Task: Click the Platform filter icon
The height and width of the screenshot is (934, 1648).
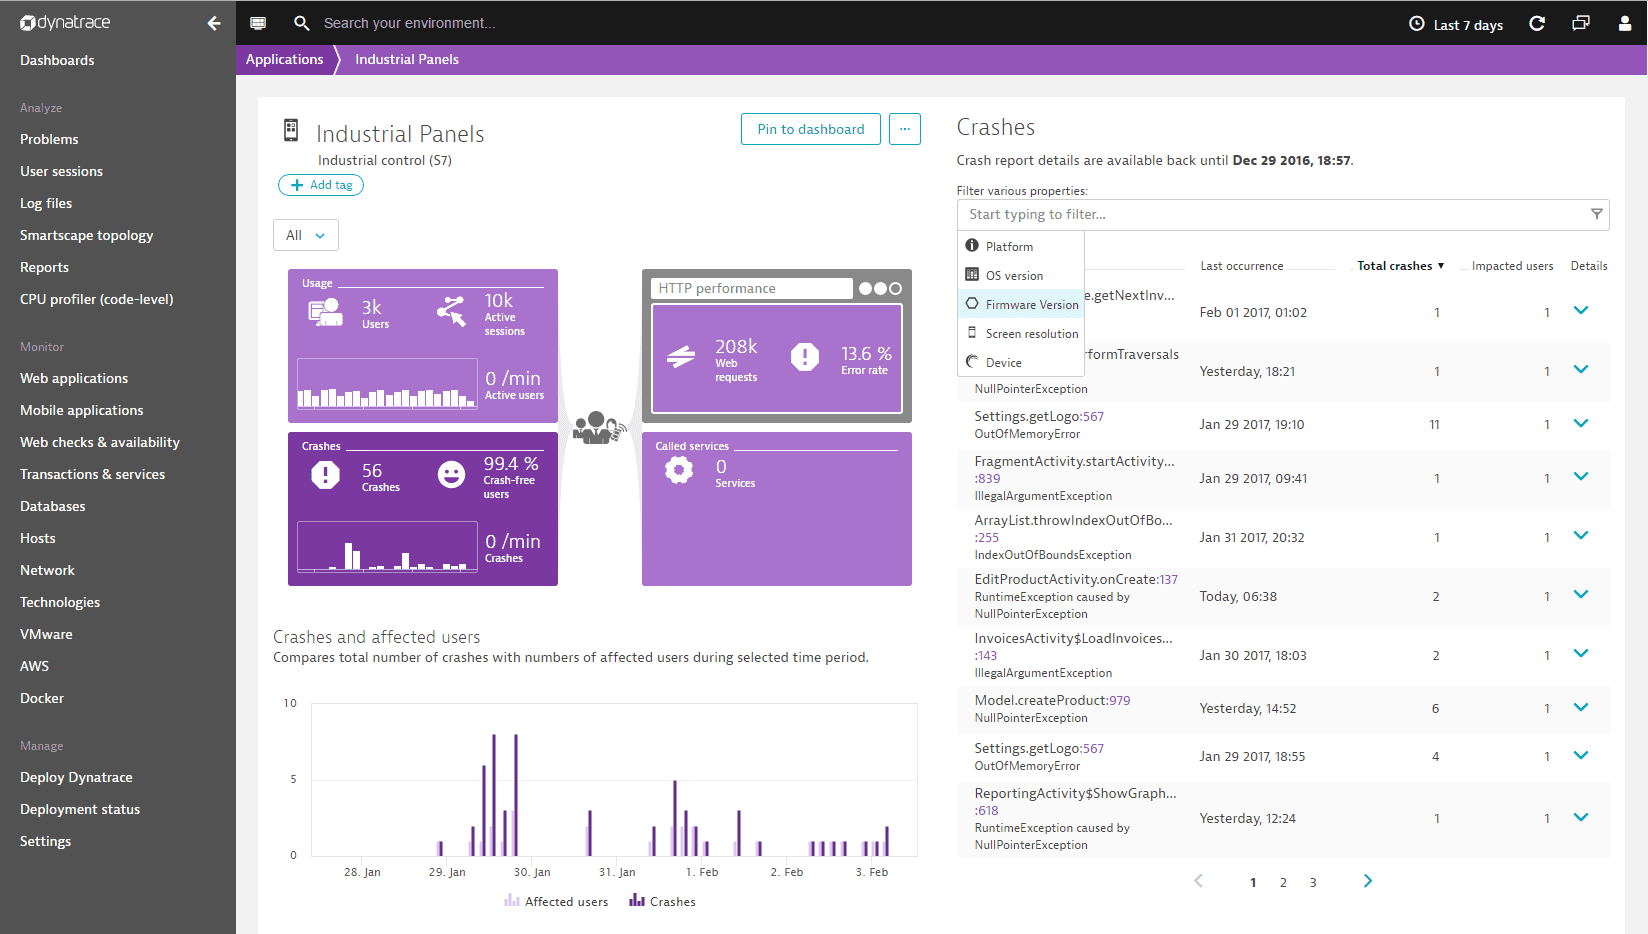Action: pyautogui.click(x=972, y=246)
